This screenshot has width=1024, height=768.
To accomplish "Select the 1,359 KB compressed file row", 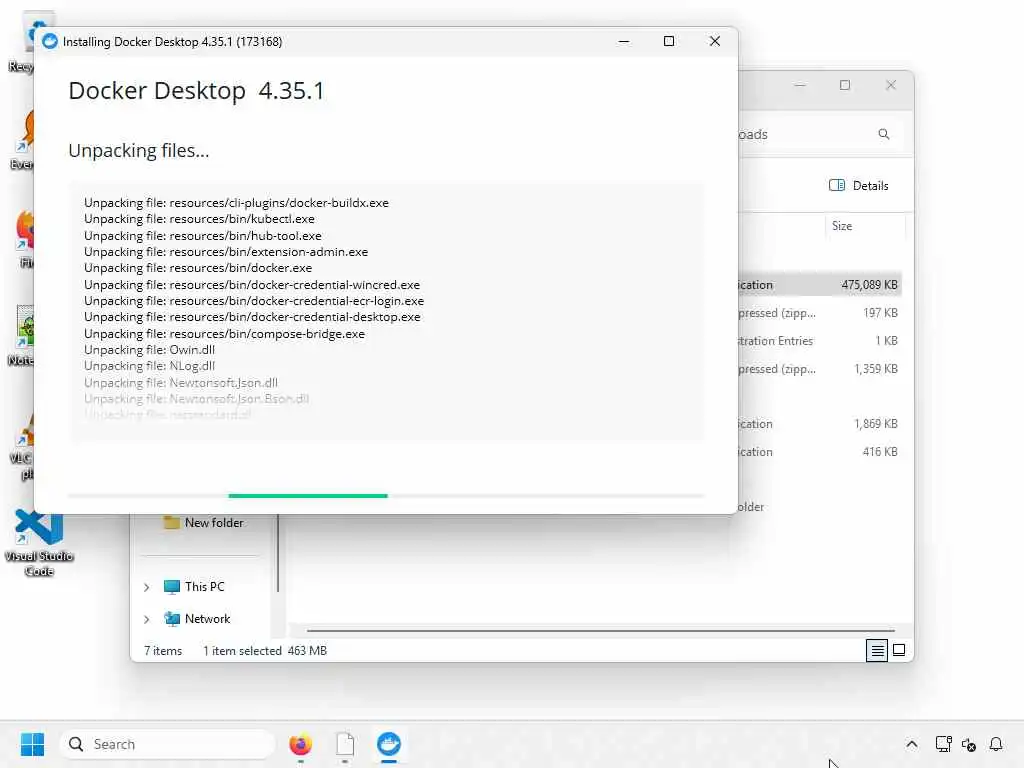I will coord(820,369).
